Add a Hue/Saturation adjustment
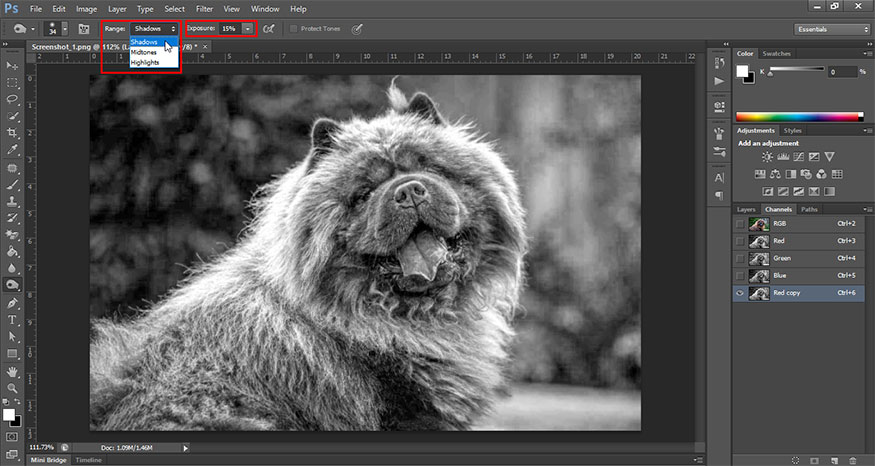The image size is (875, 466). (x=760, y=174)
